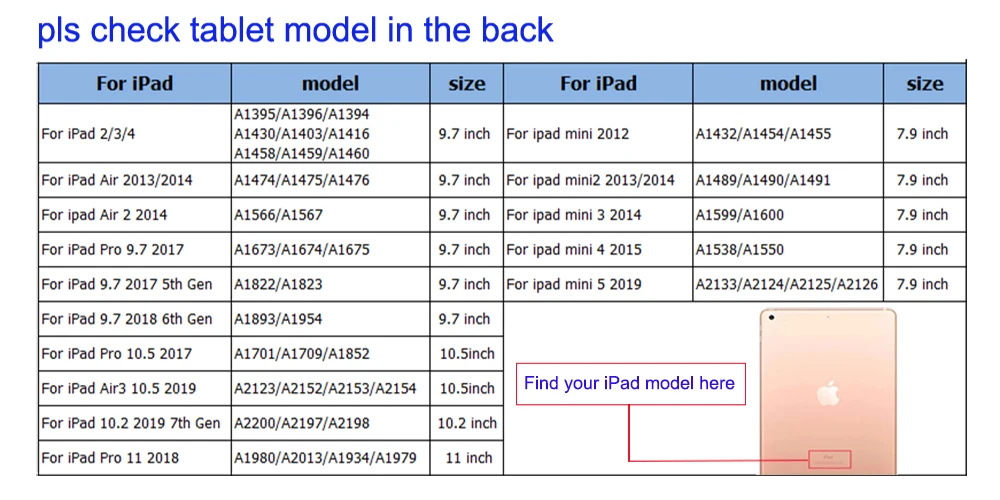Screen dimensions: 1000x500
Task: Click the heading 'pls check tablet model in the back'
Action: tap(295, 29)
